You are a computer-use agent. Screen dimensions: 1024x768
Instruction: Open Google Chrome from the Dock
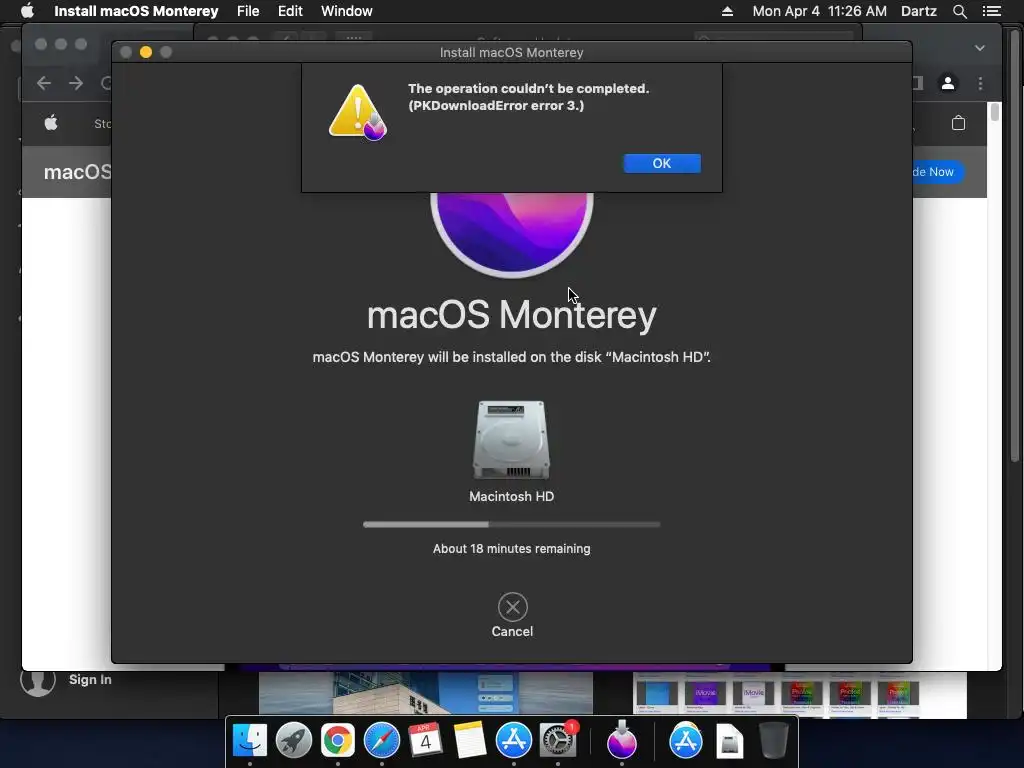point(338,741)
